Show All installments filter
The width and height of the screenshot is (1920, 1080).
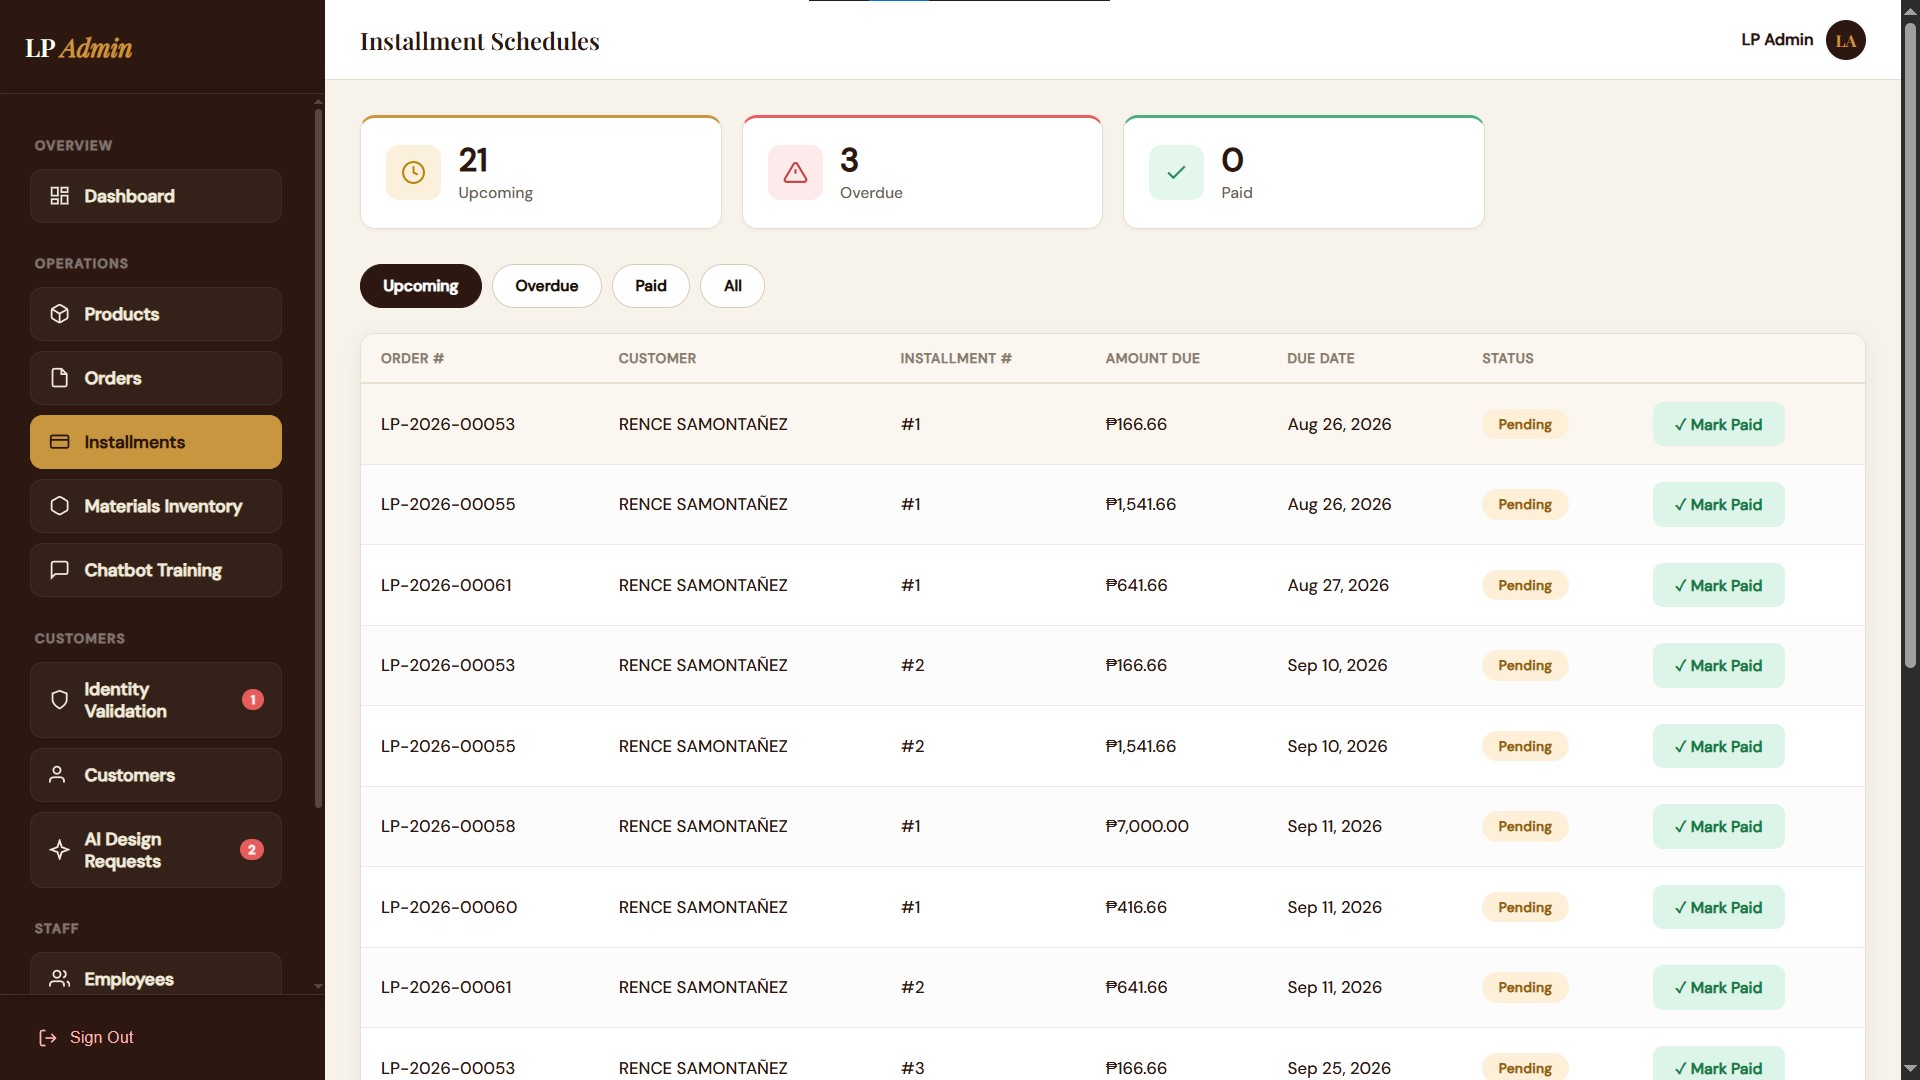point(732,286)
